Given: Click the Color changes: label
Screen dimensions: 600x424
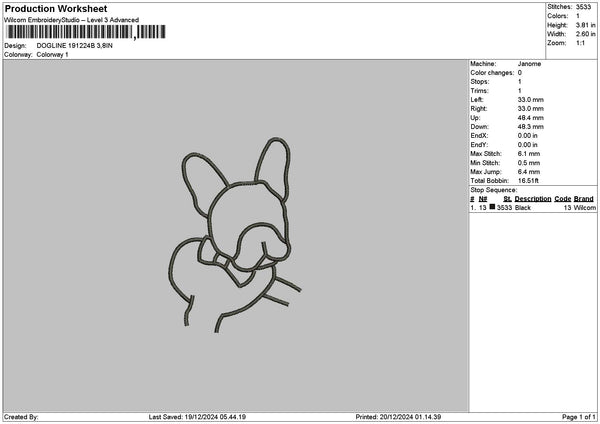Looking at the screenshot, I should tap(492, 73).
